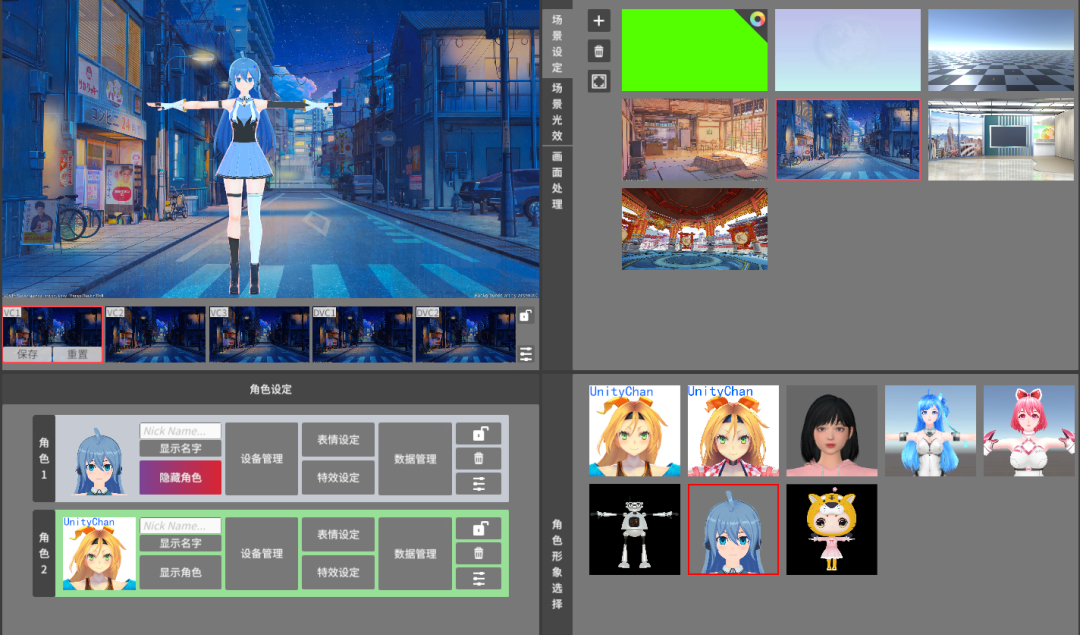The image size is (1080, 635).
Task: Click the Nick Name field for character 2
Action: coord(180,526)
